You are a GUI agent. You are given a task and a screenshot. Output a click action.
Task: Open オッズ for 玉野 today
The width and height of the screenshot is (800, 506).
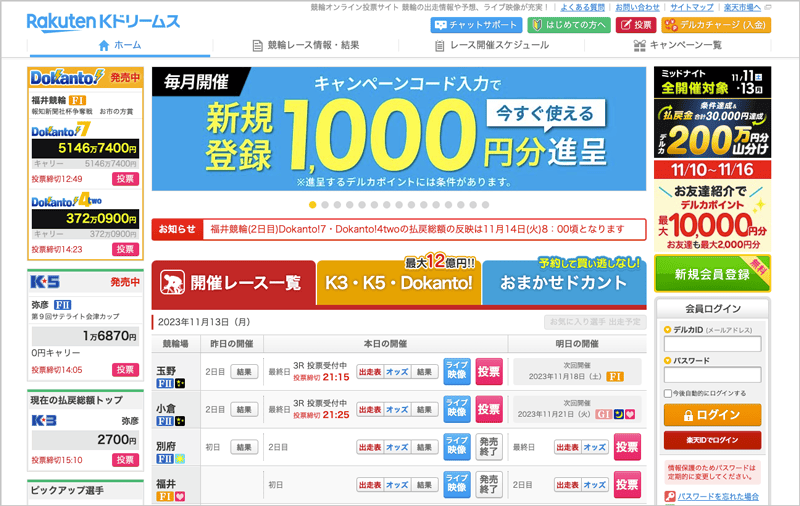(x=397, y=372)
